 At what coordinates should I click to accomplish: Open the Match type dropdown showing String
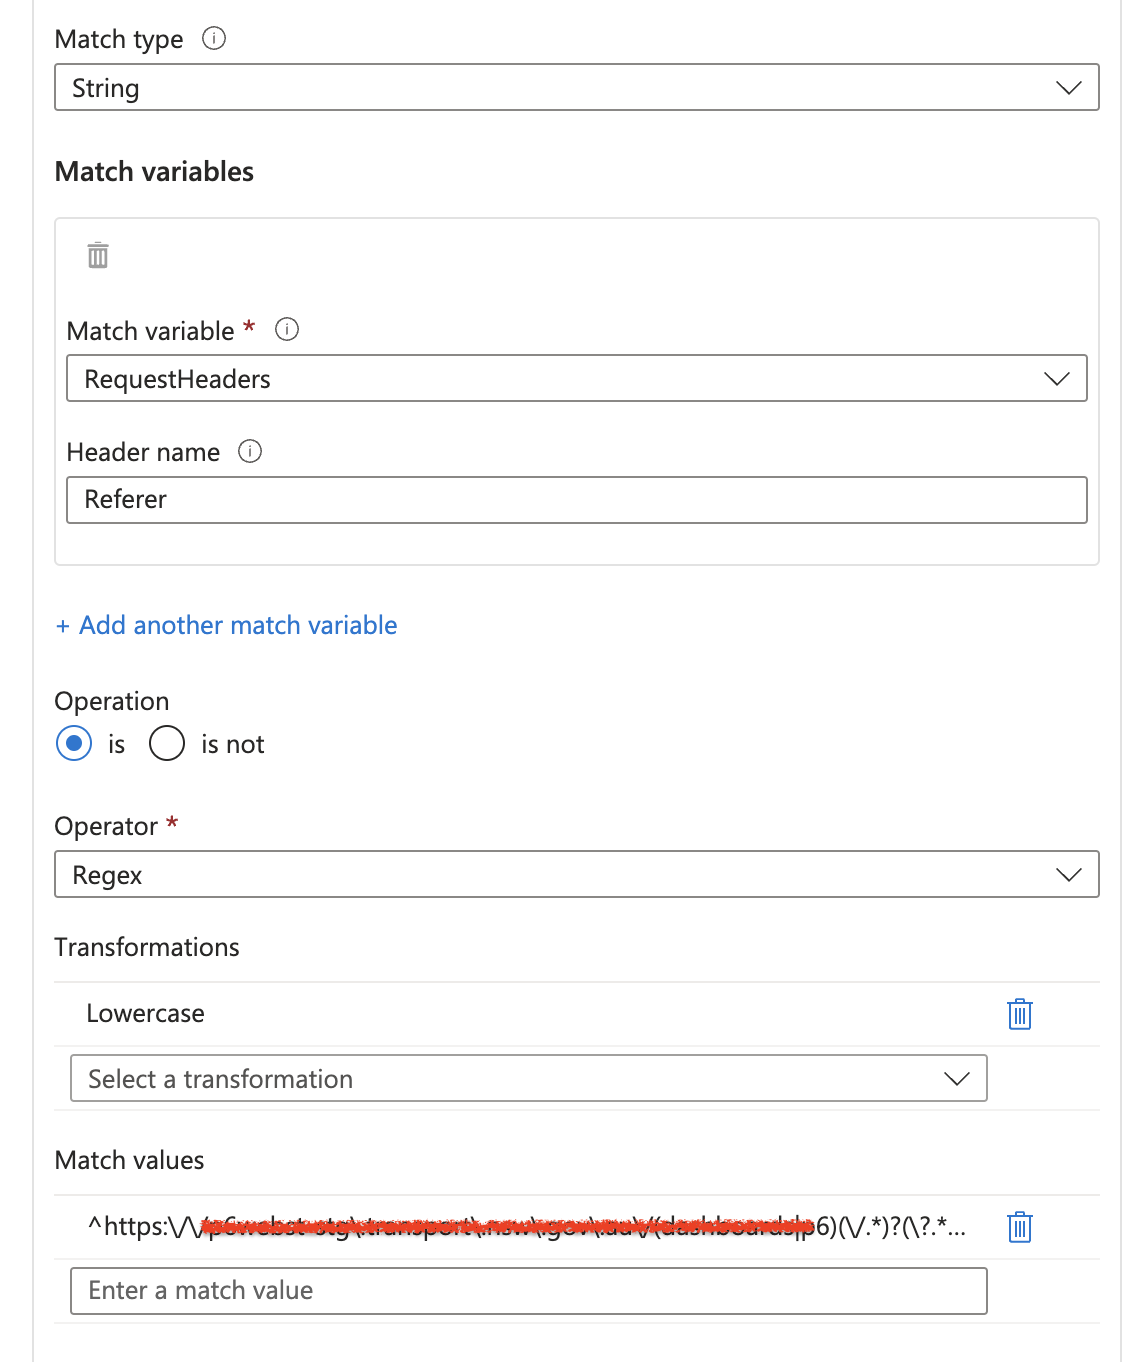tap(576, 88)
